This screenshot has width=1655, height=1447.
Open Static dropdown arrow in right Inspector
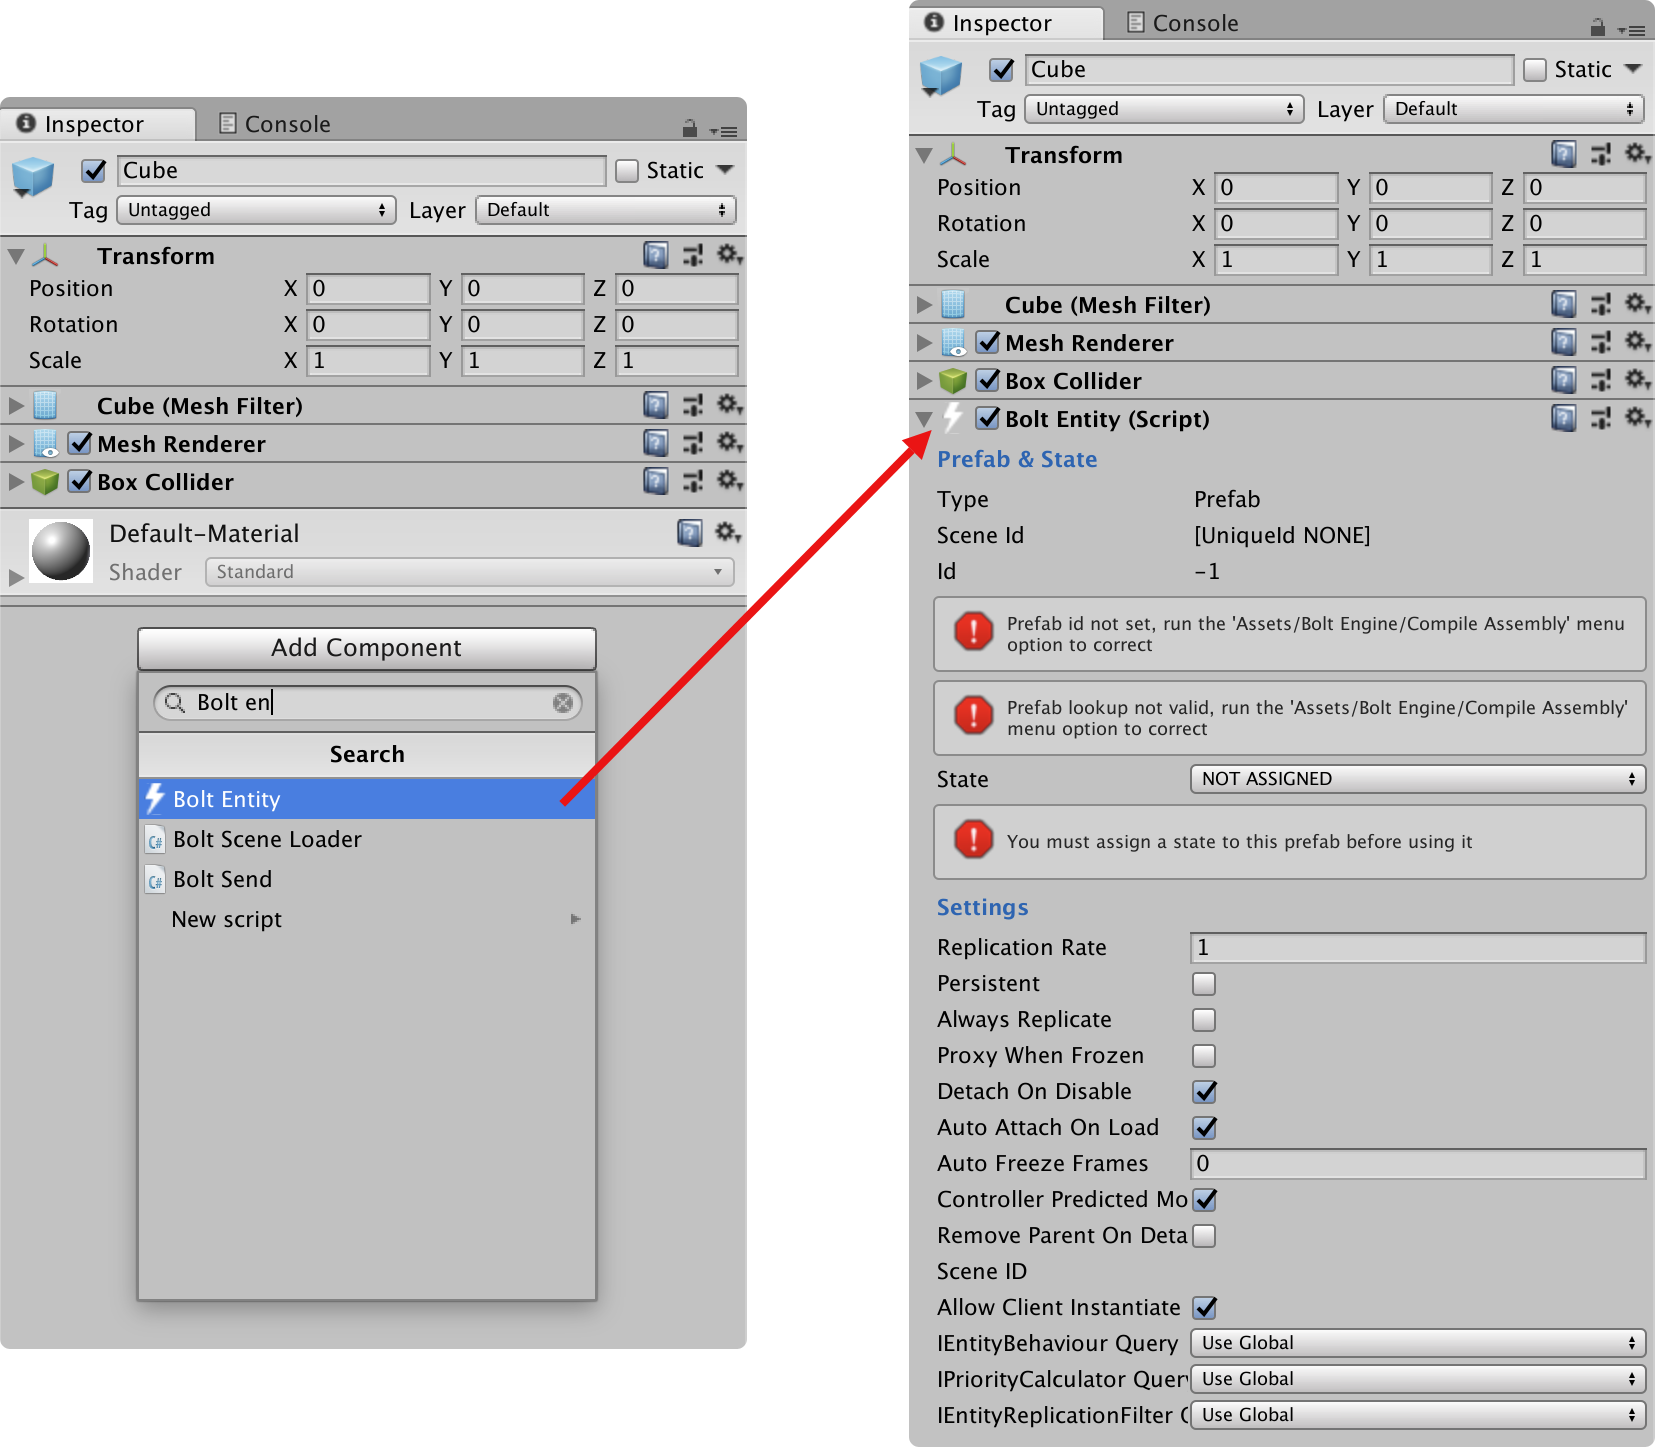pos(1633,69)
